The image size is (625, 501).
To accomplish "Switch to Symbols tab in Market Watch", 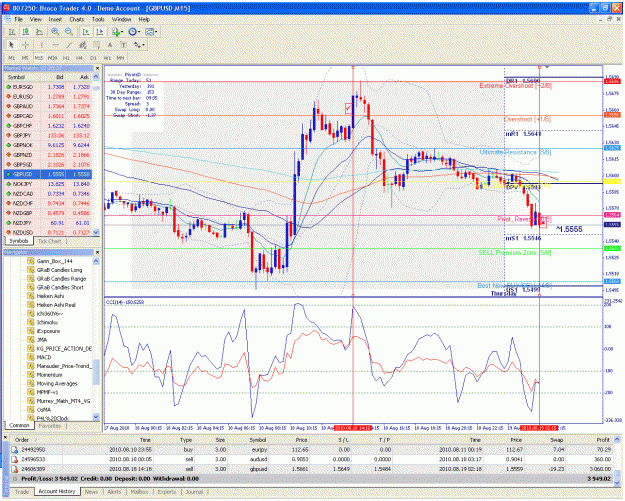I will pos(18,241).
